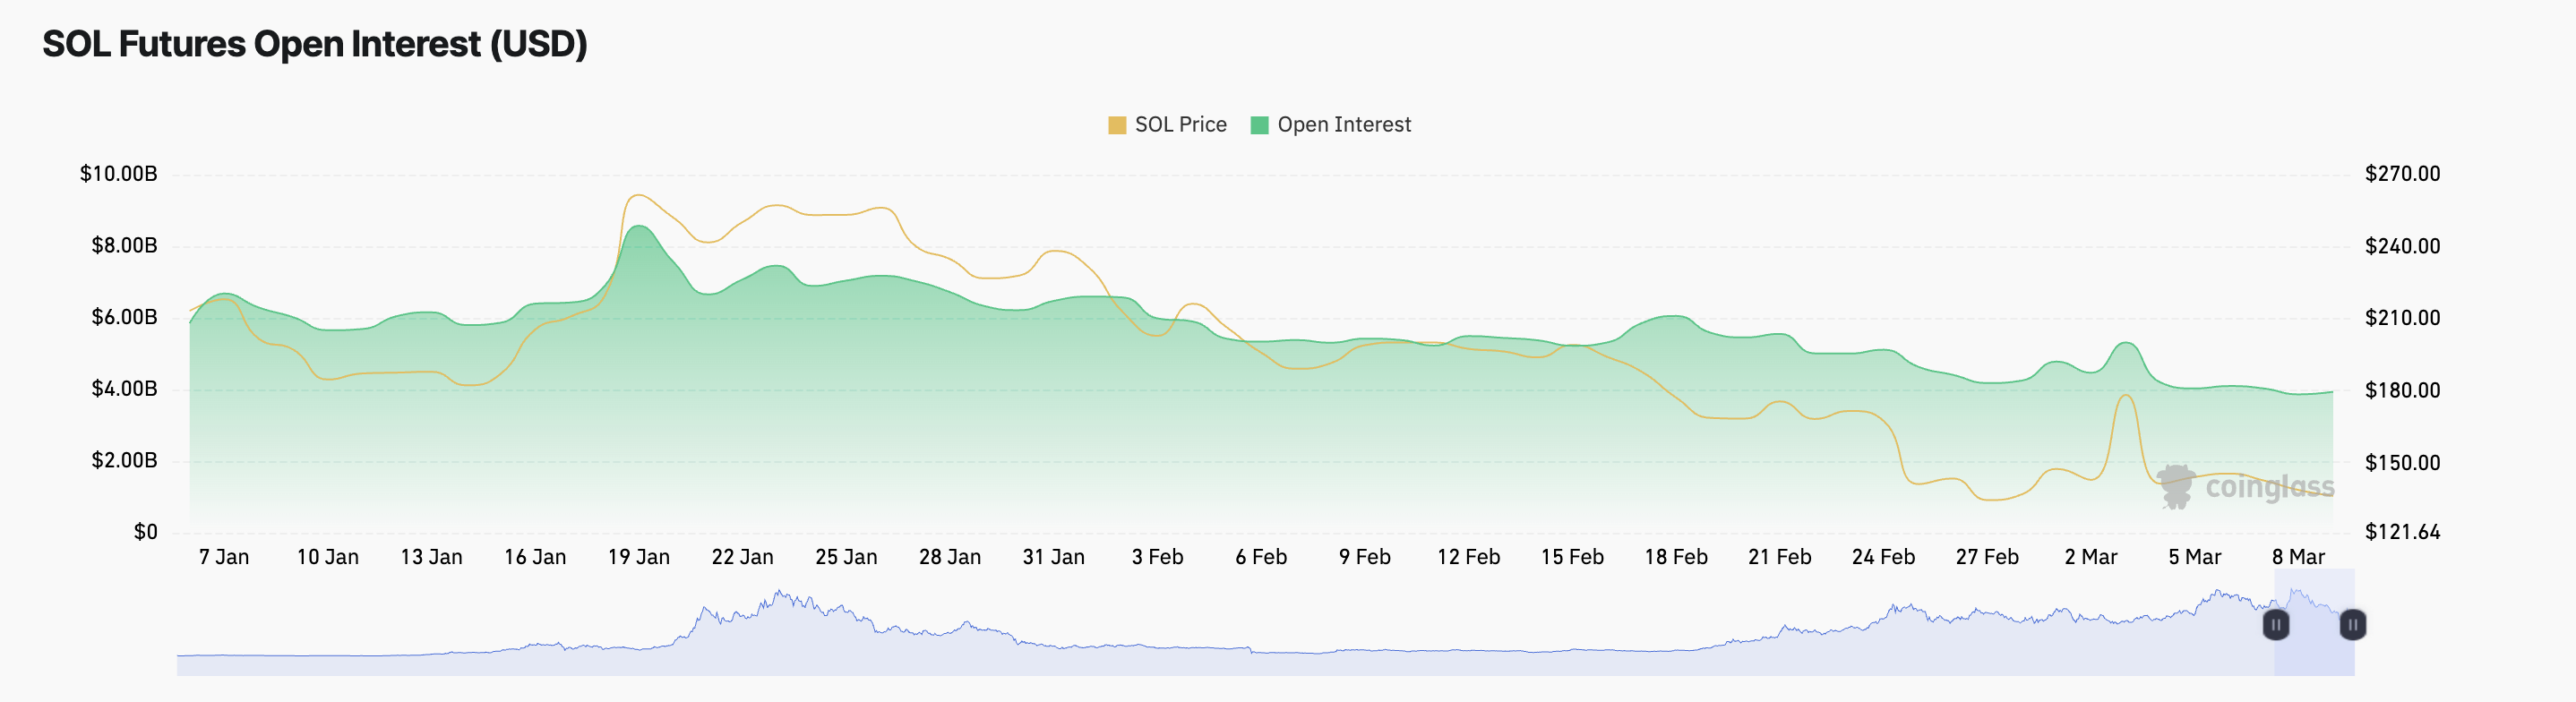Select the 19 Jan date label
This screenshot has height=702, width=2576.
[x=638, y=557]
